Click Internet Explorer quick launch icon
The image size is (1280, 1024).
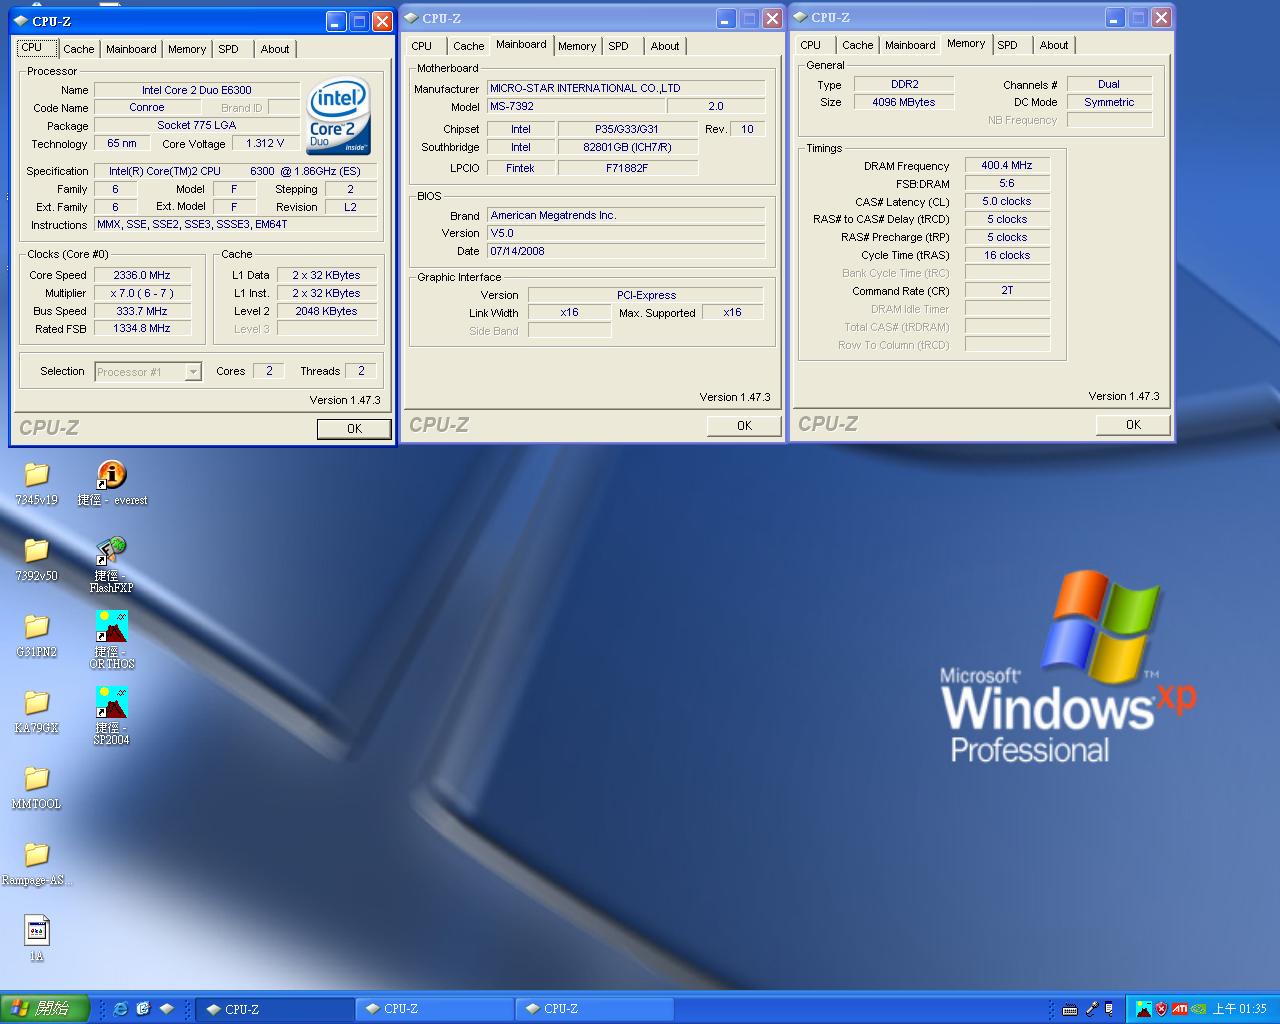tap(120, 1009)
